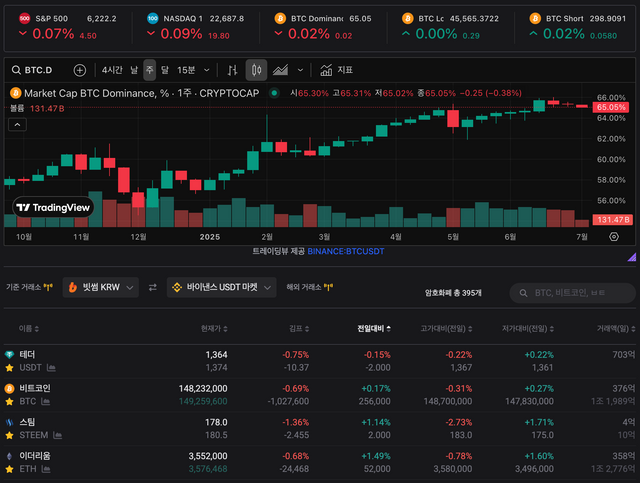
Task: Click the Ethereum coin icon
Action: pos(9,456)
